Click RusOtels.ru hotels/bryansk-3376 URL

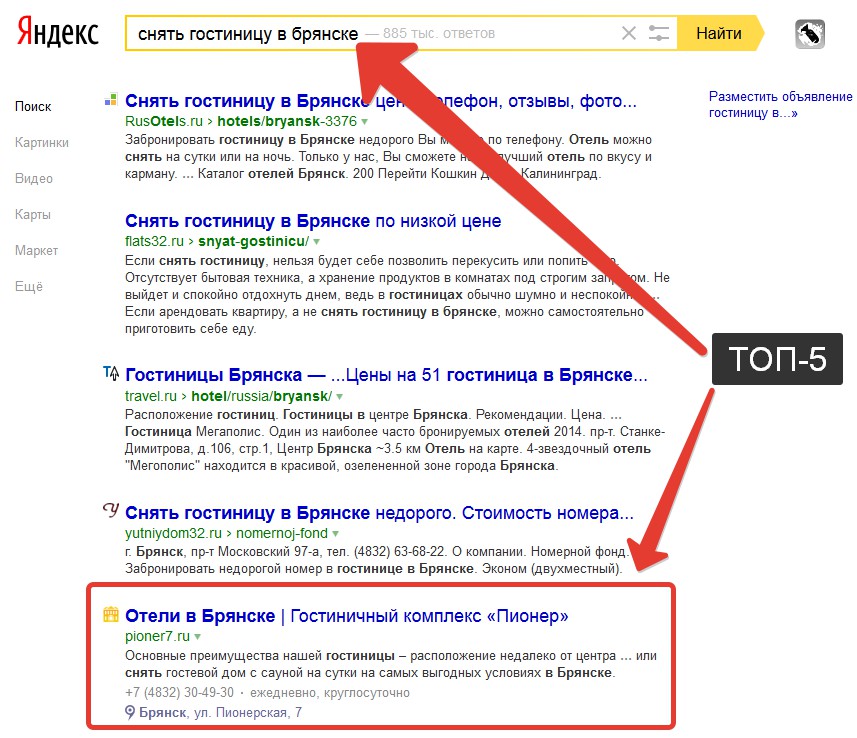coord(241,121)
